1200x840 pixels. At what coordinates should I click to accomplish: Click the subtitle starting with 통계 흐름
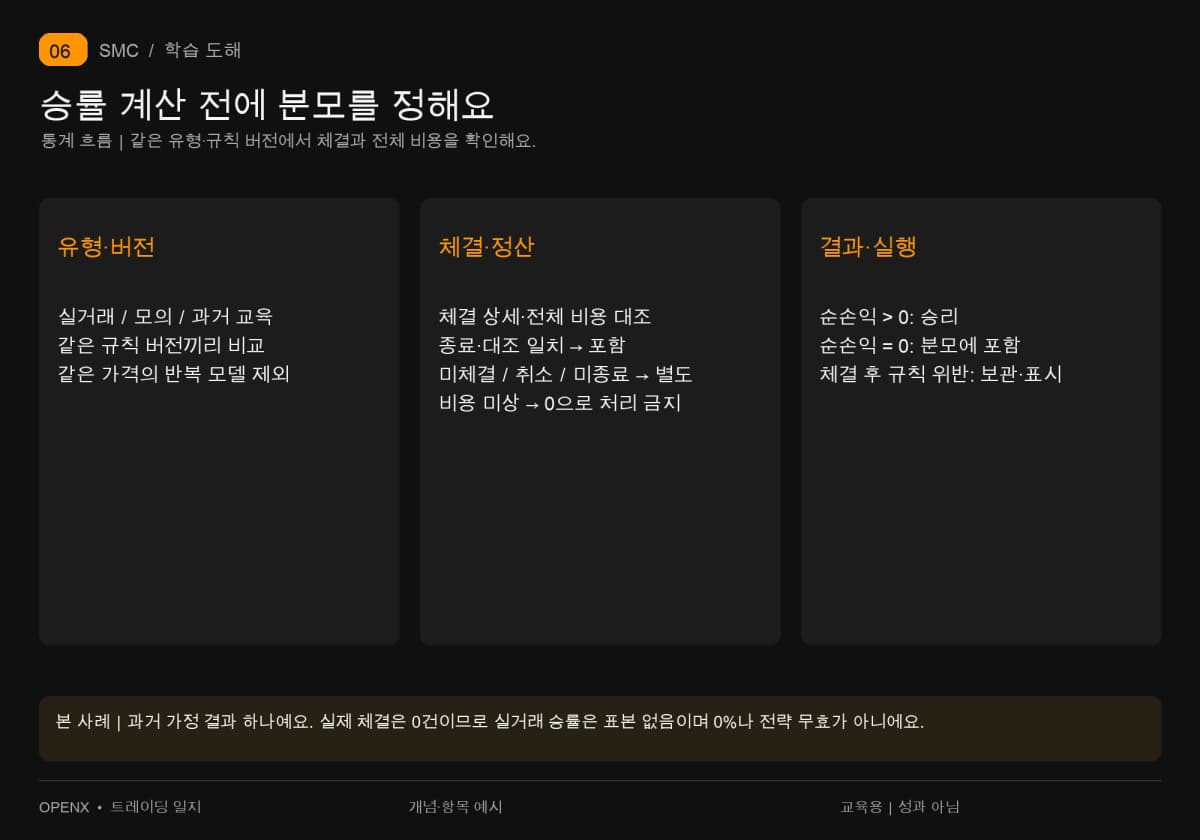[x=288, y=141]
